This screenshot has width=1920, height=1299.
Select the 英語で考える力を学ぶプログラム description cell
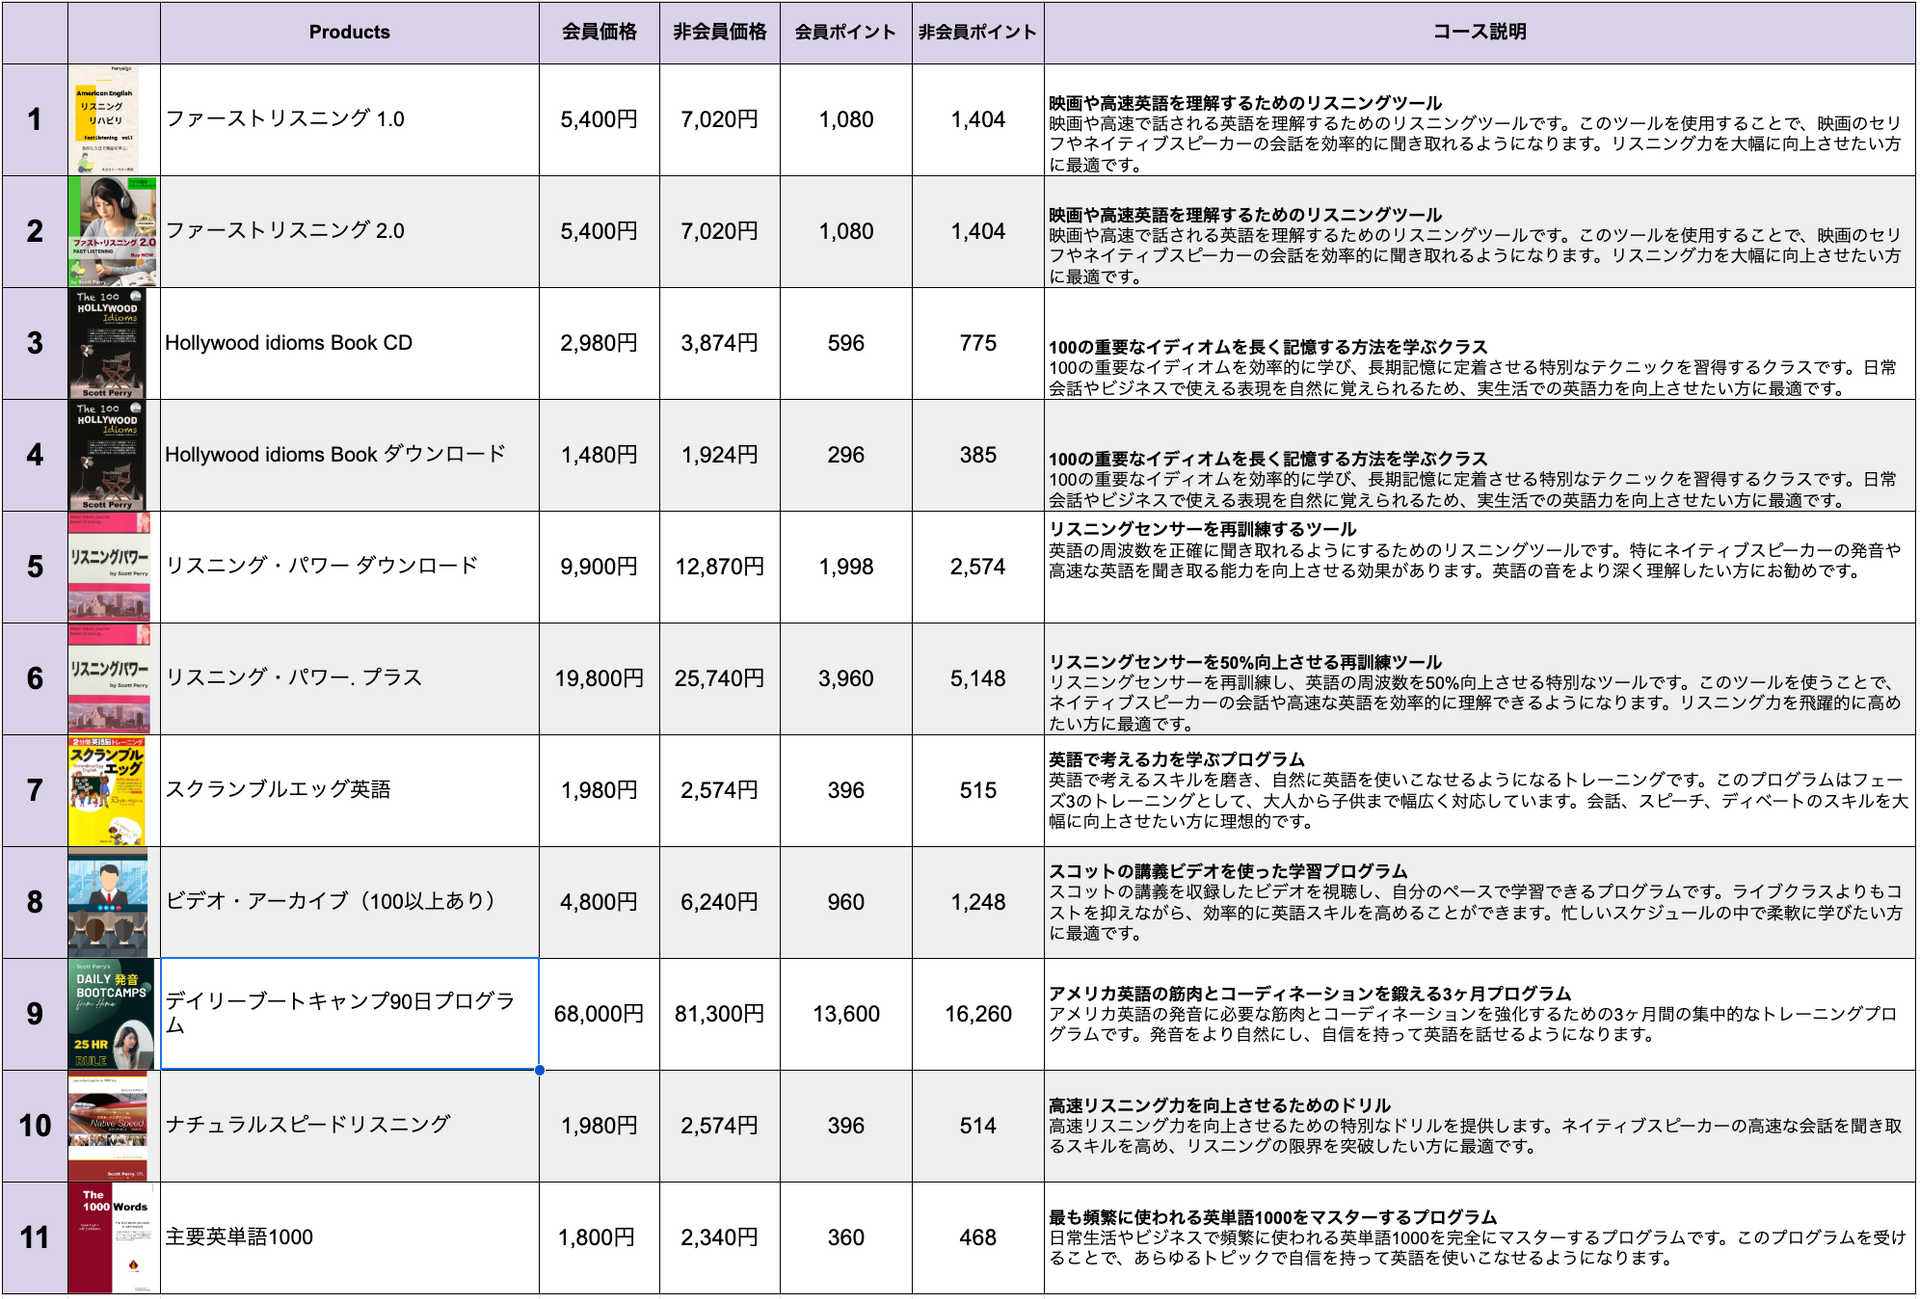click(1480, 791)
